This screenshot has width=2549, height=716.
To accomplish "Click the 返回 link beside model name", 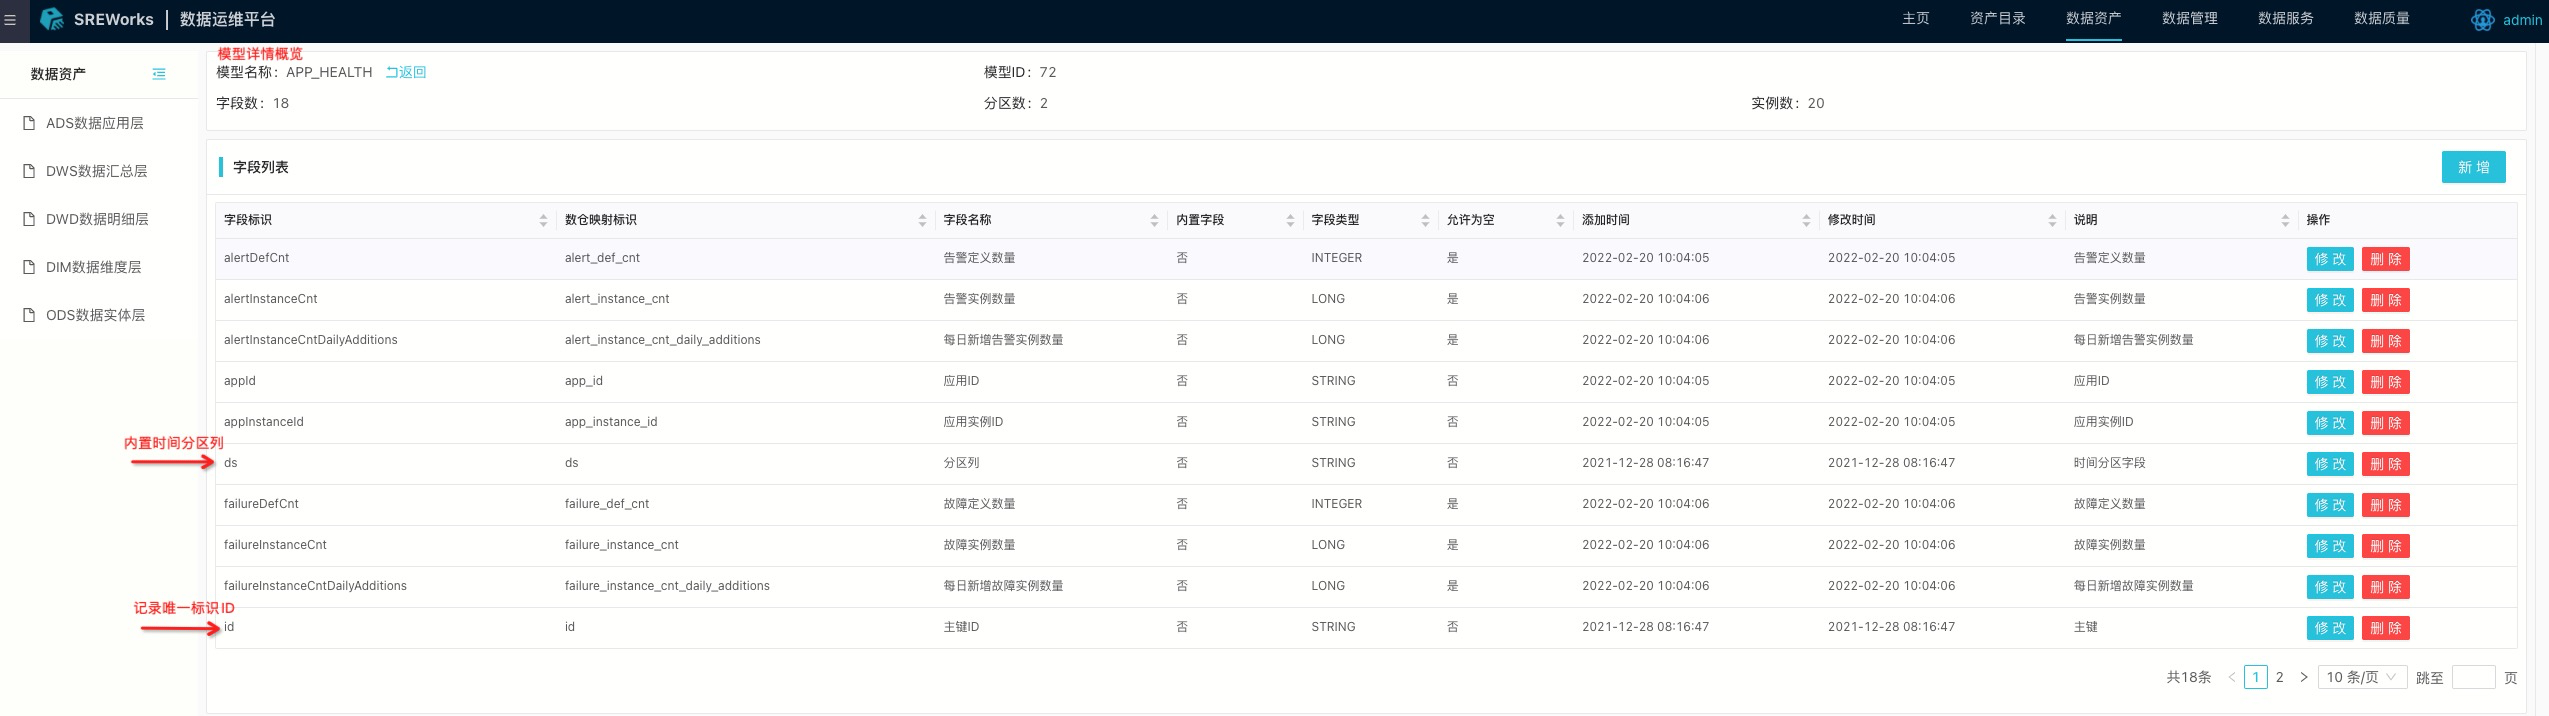I will [x=406, y=72].
